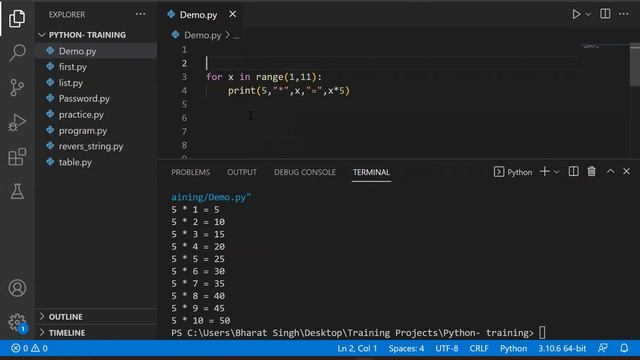Viewport: 640px width, 360px height.
Task: Open the Explorer view in activity bar
Action: (17, 18)
